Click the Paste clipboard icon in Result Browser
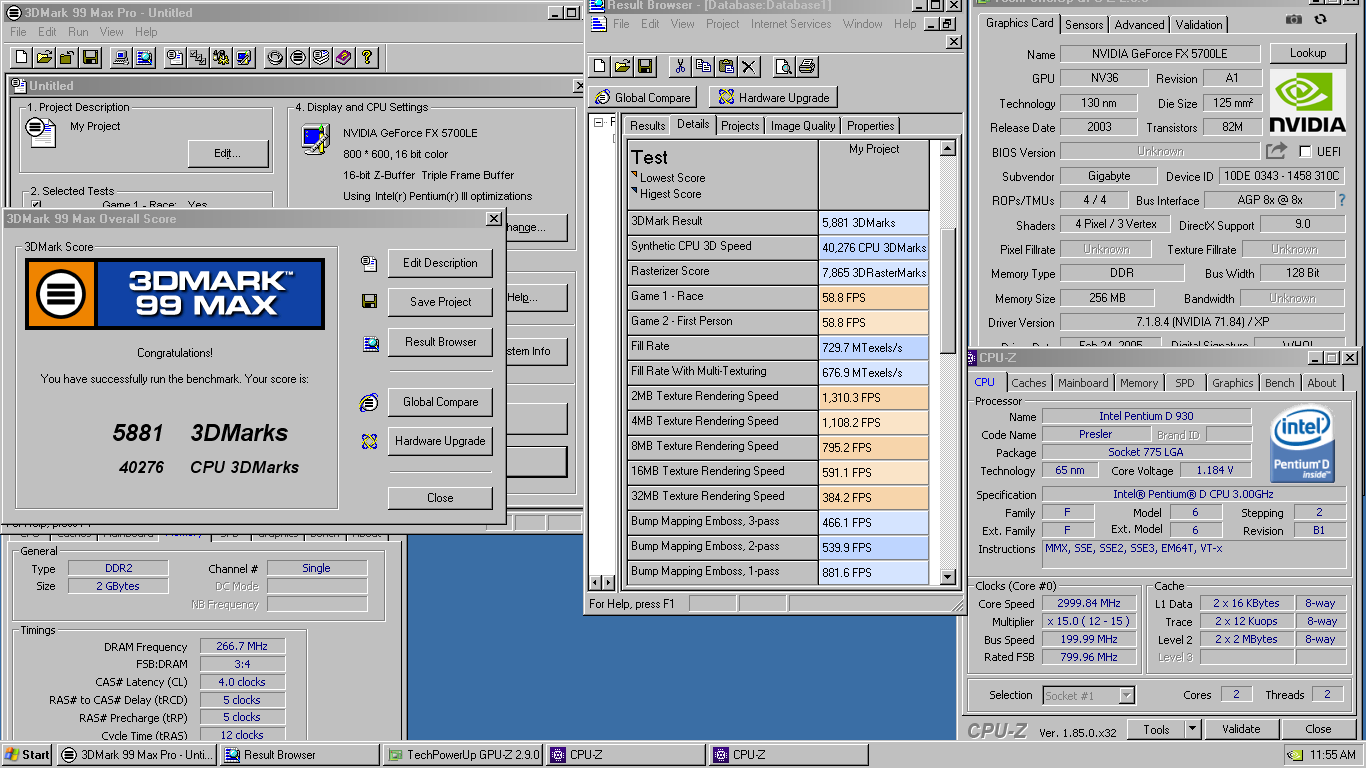The image size is (1366, 768). tap(726, 67)
